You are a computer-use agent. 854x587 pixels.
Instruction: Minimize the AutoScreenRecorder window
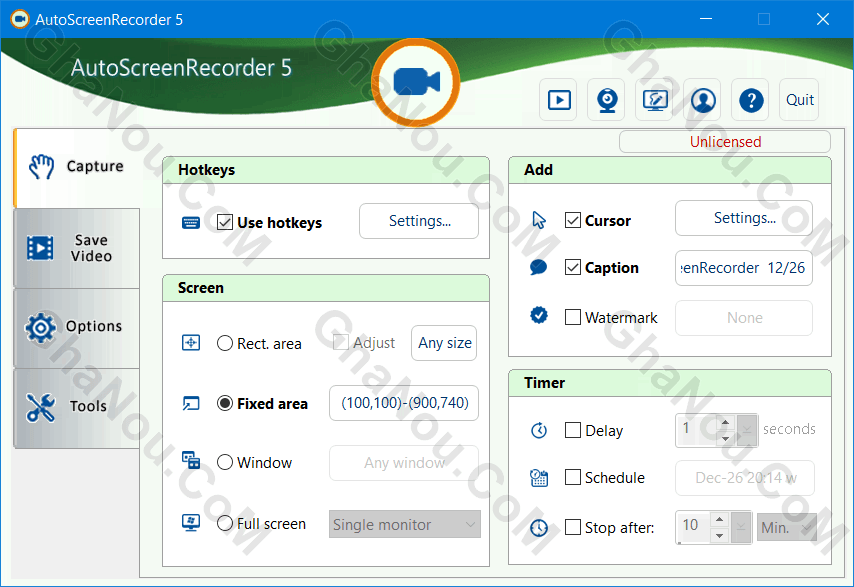point(706,19)
